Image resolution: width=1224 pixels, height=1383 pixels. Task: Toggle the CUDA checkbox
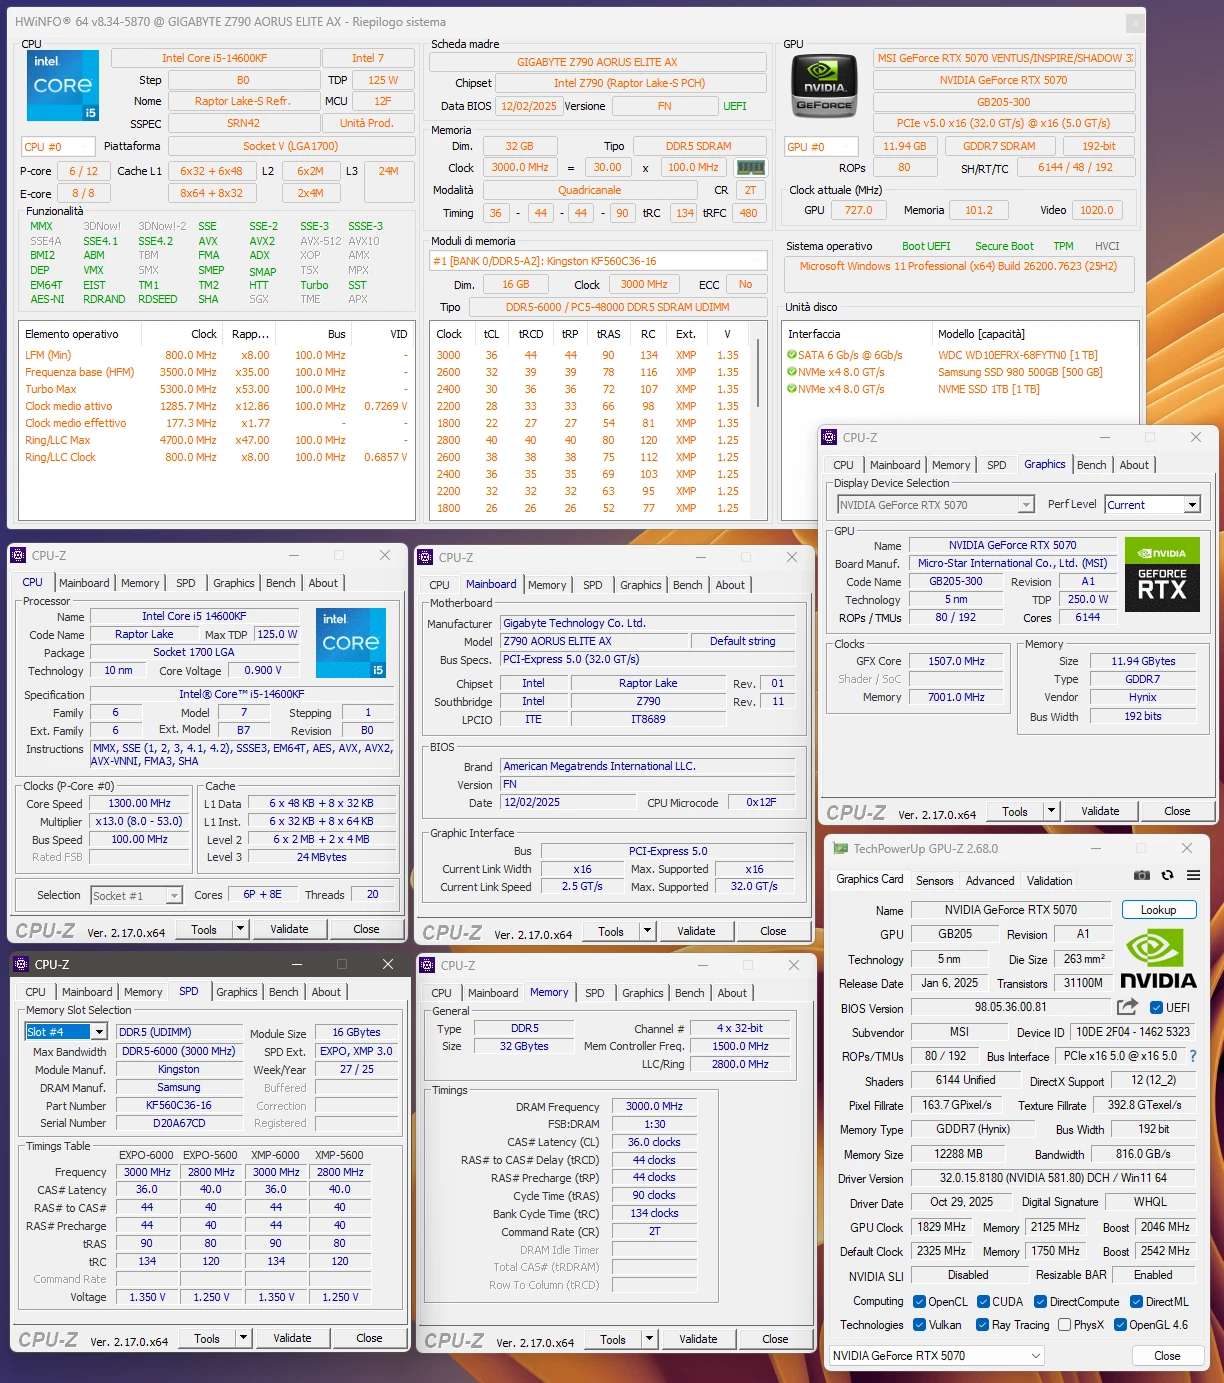[983, 1301]
